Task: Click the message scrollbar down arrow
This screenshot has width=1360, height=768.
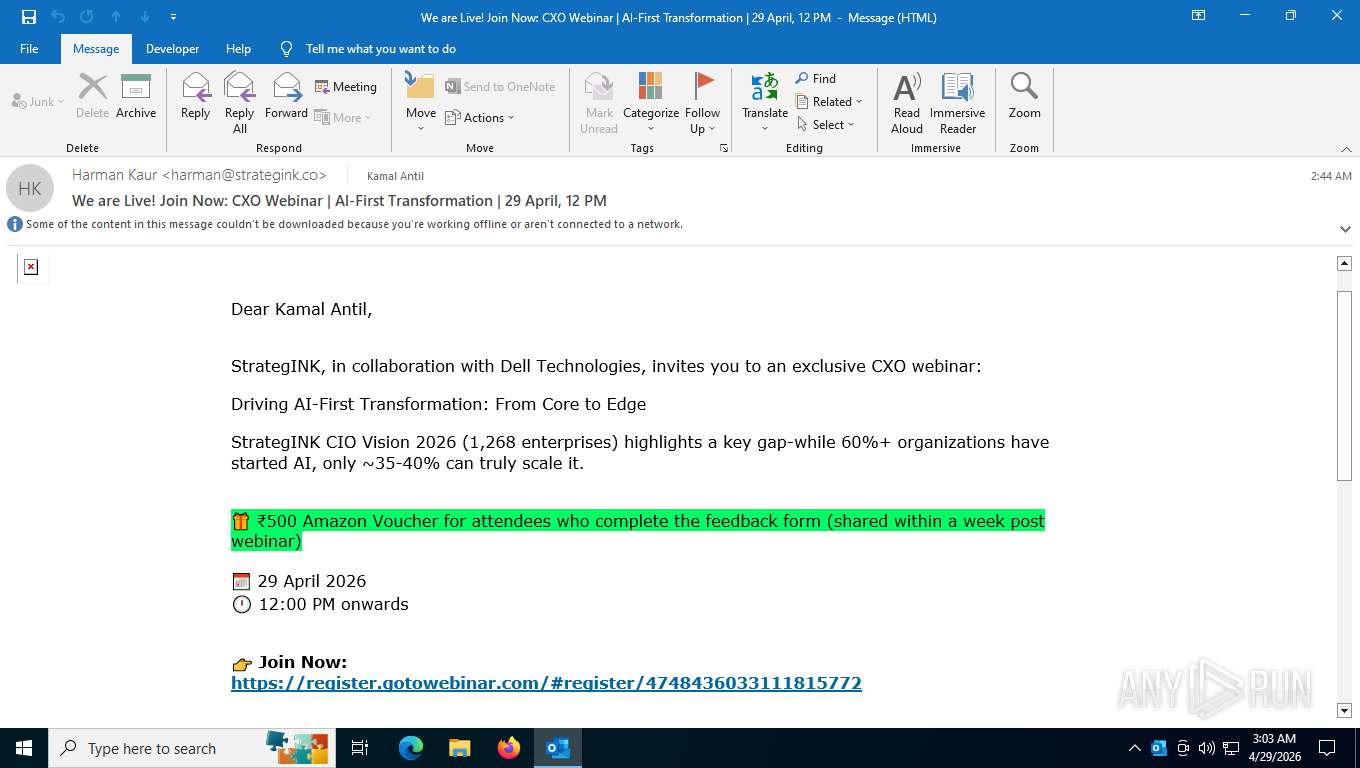Action: pyautogui.click(x=1344, y=710)
